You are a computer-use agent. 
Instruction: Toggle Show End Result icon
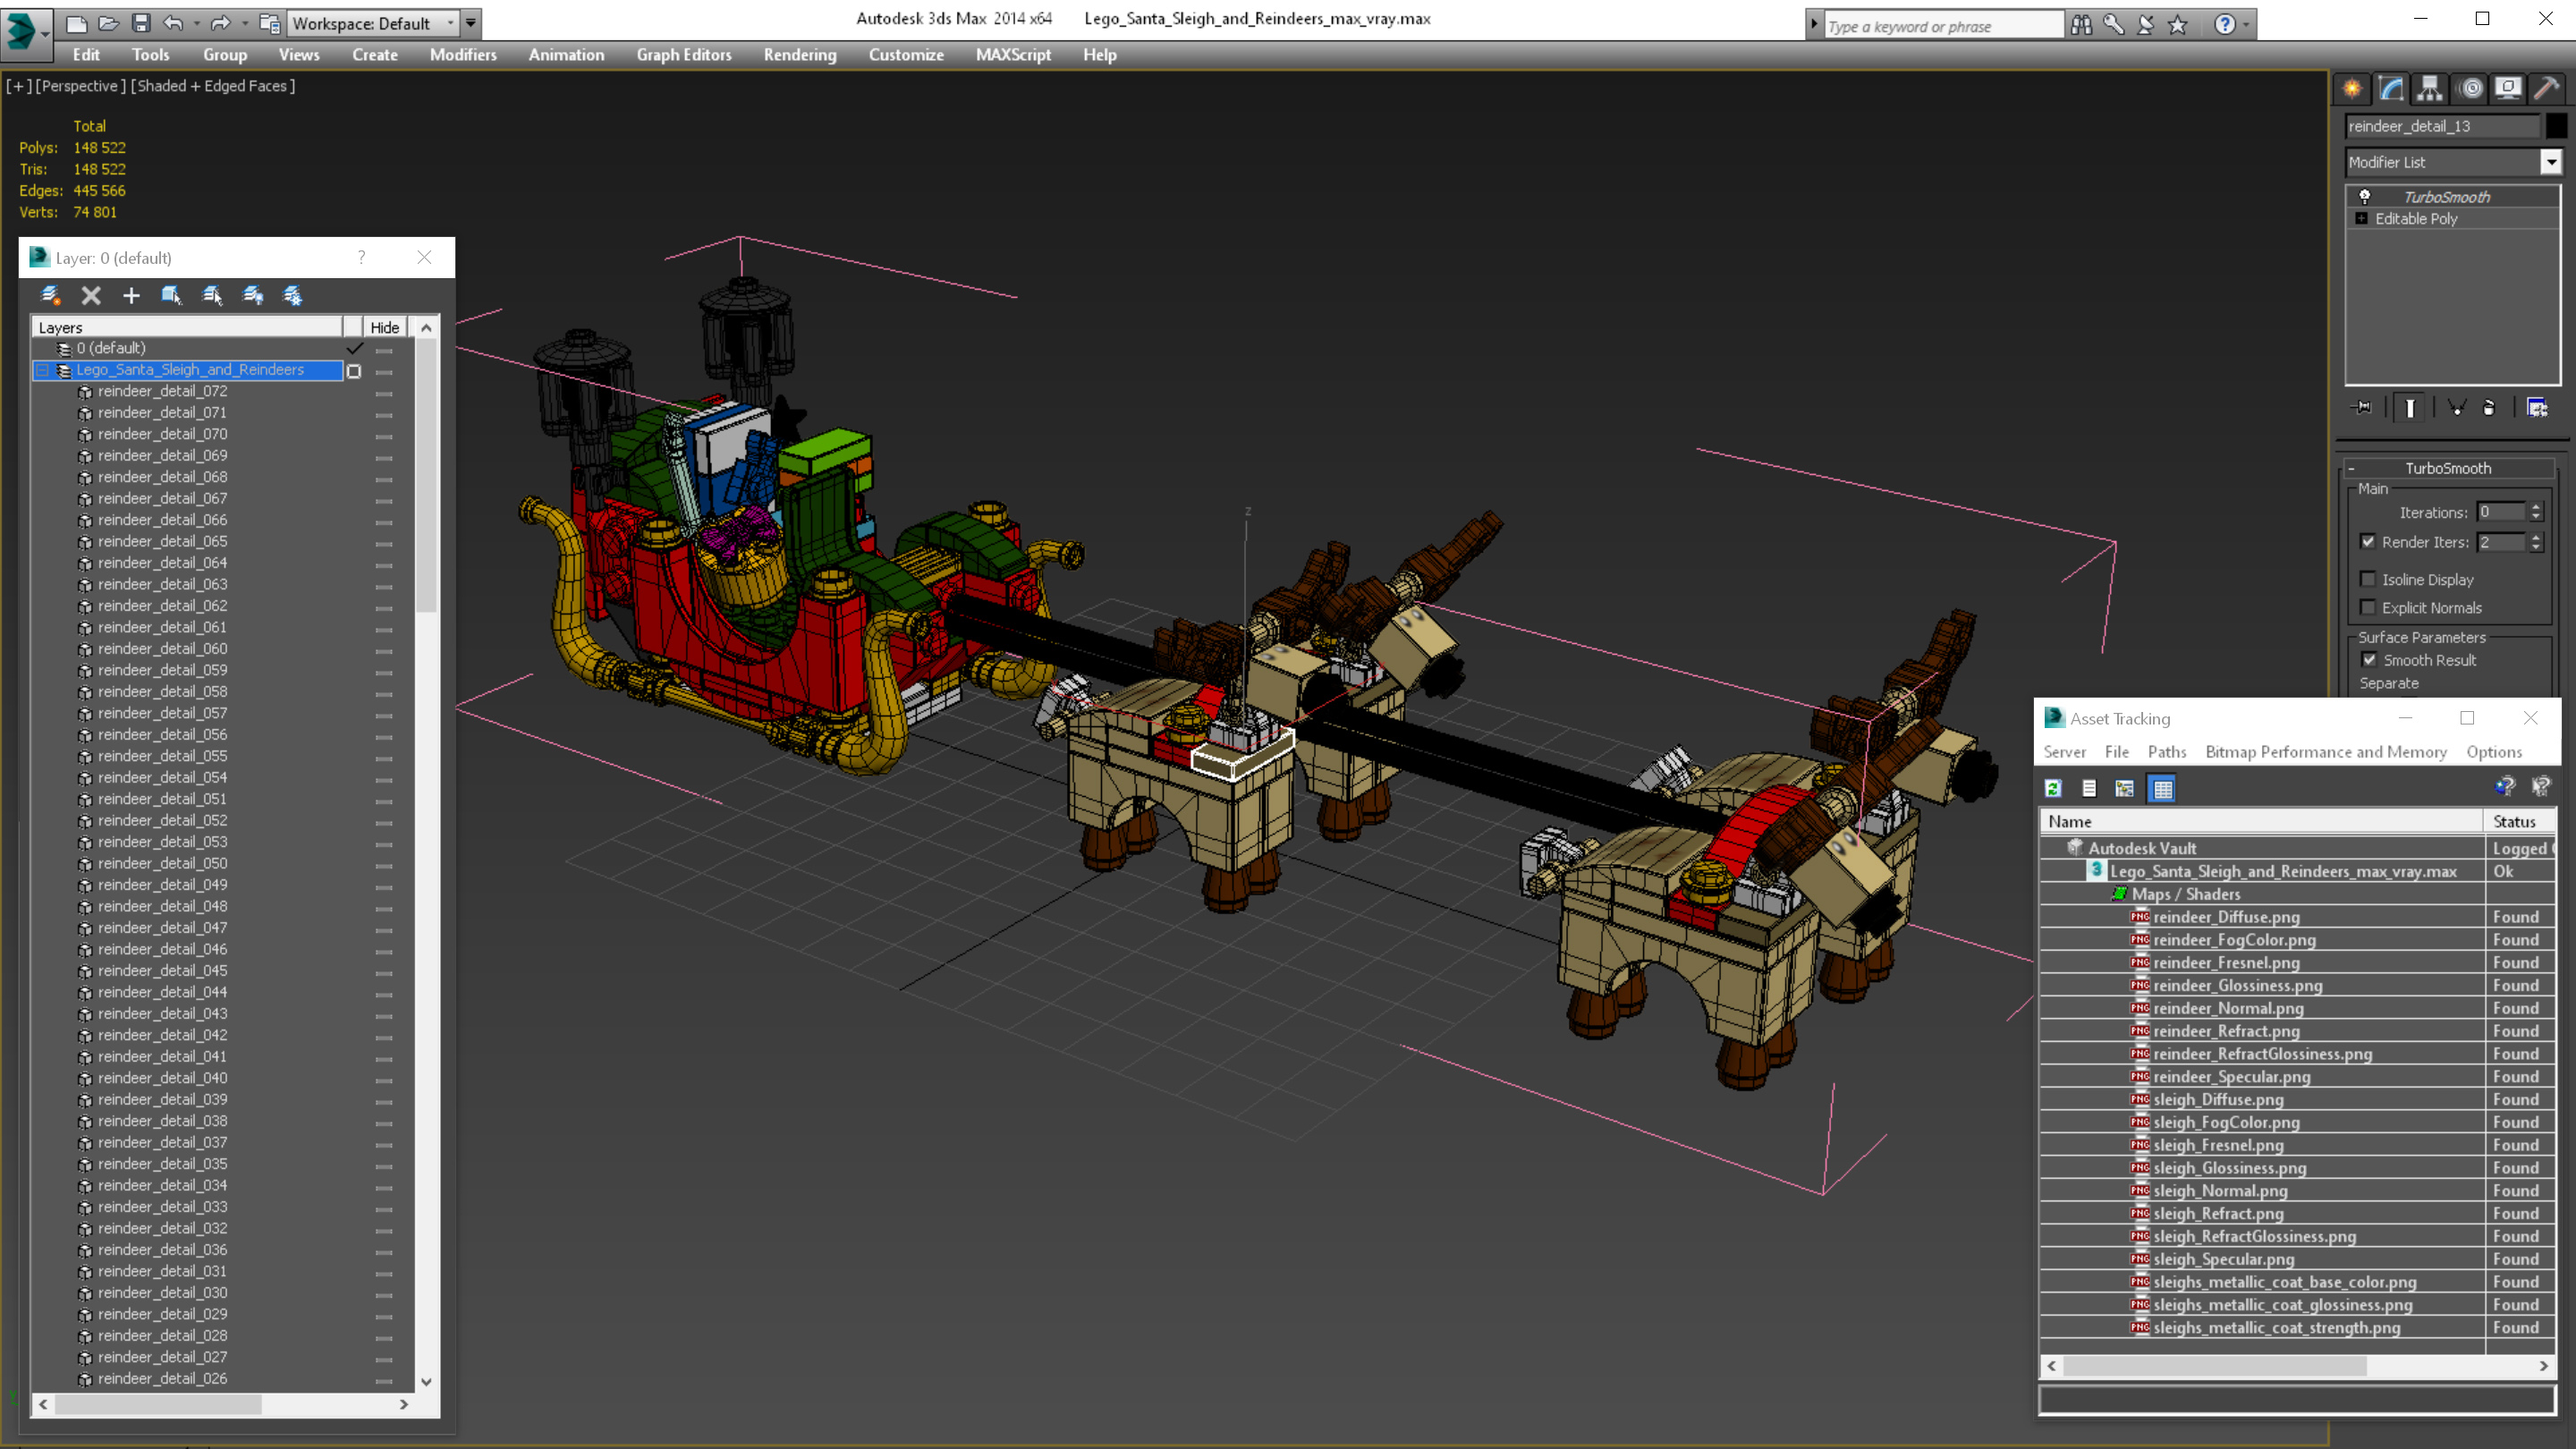point(2410,407)
